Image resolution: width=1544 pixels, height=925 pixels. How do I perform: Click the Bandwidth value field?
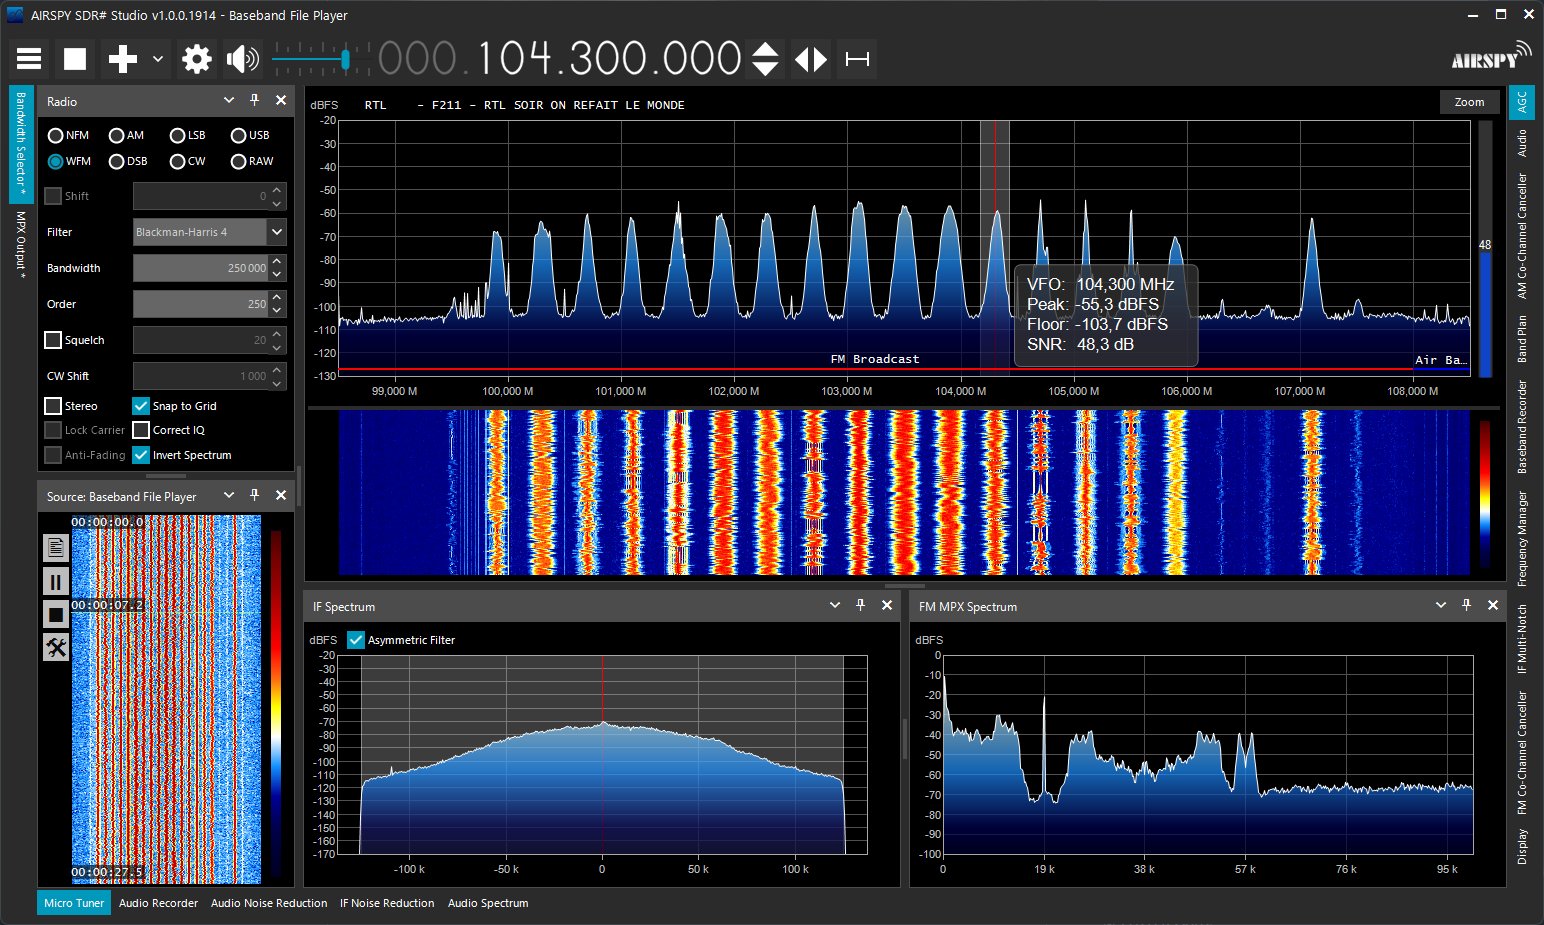coord(201,268)
